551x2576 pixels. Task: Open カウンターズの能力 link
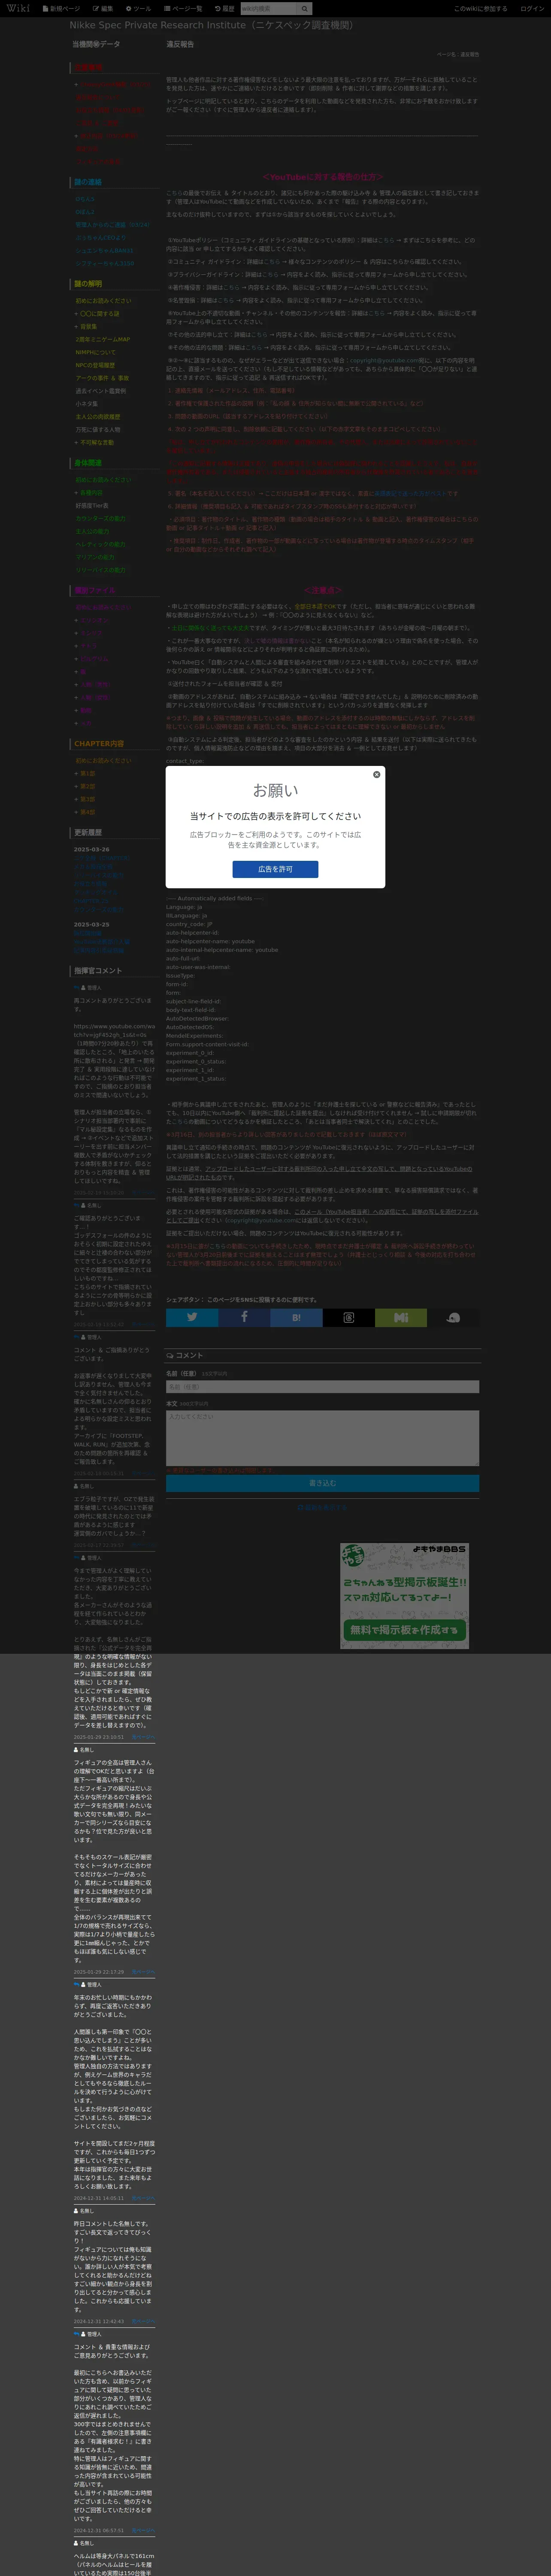(x=100, y=518)
